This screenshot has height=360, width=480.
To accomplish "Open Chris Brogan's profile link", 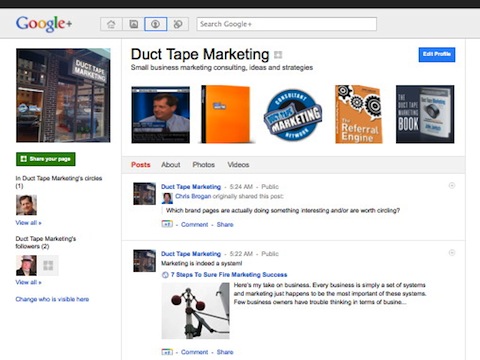I will pyautogui.click(x=193, y=196).
